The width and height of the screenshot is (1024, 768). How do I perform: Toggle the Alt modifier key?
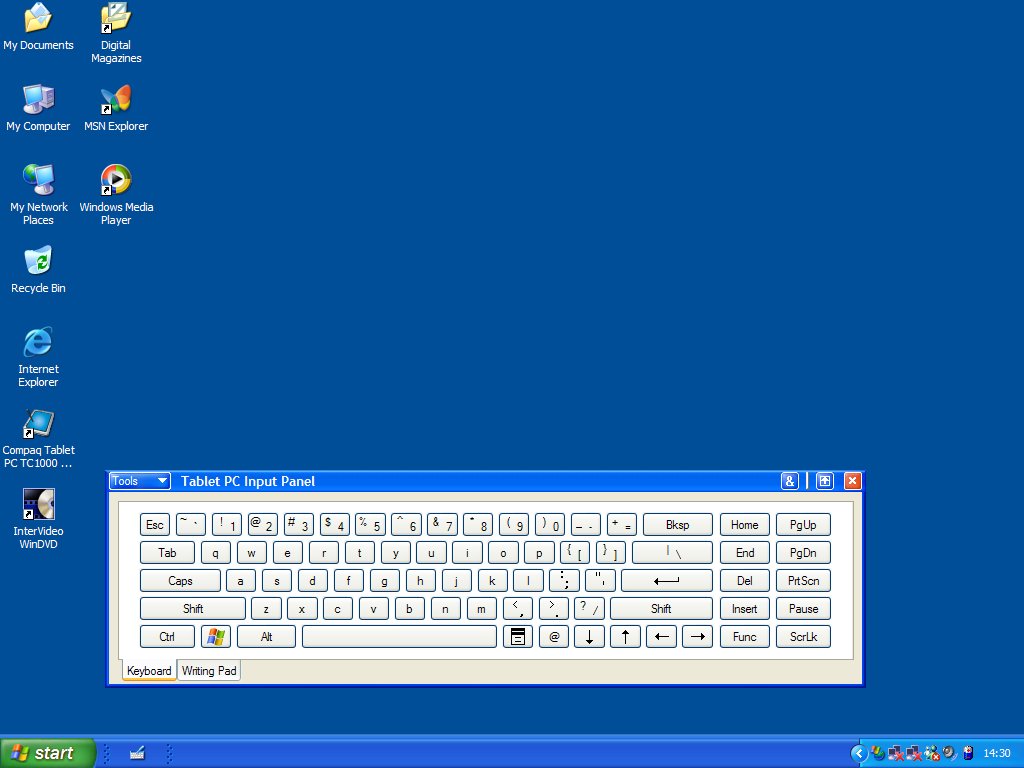click(x=266, y=637)
